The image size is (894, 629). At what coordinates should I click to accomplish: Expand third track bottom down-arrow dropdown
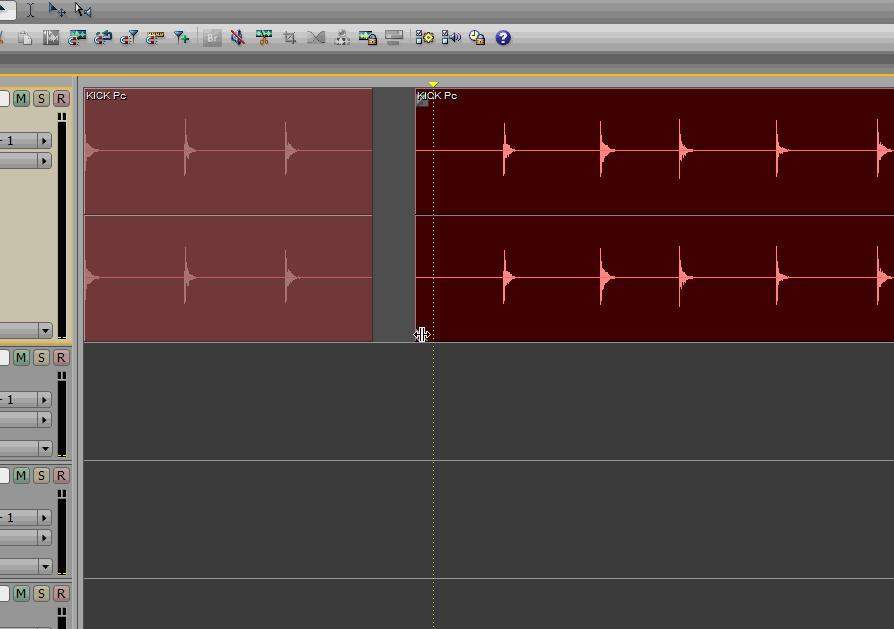45,567
